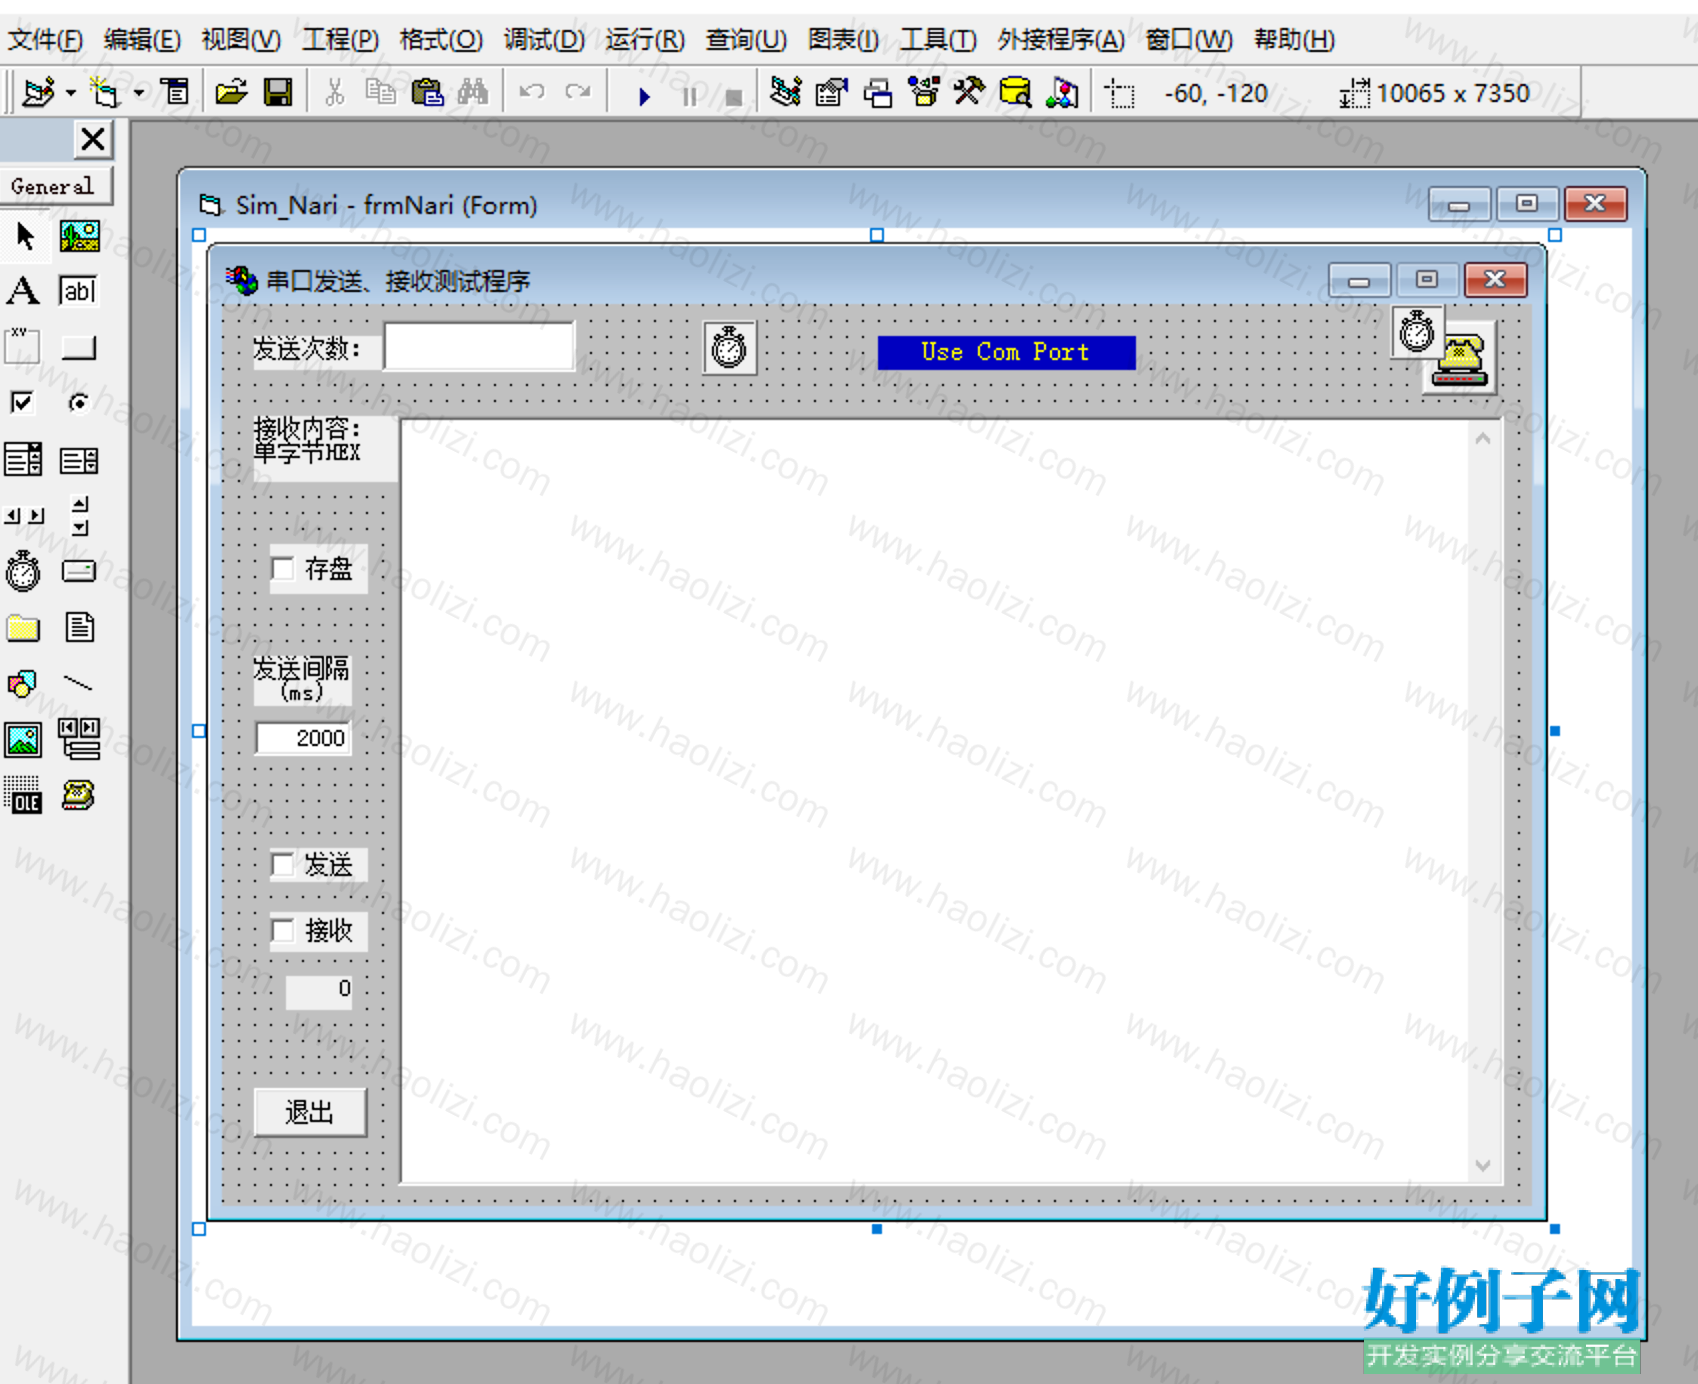Open the 运行(R) menu

[645, 40]
